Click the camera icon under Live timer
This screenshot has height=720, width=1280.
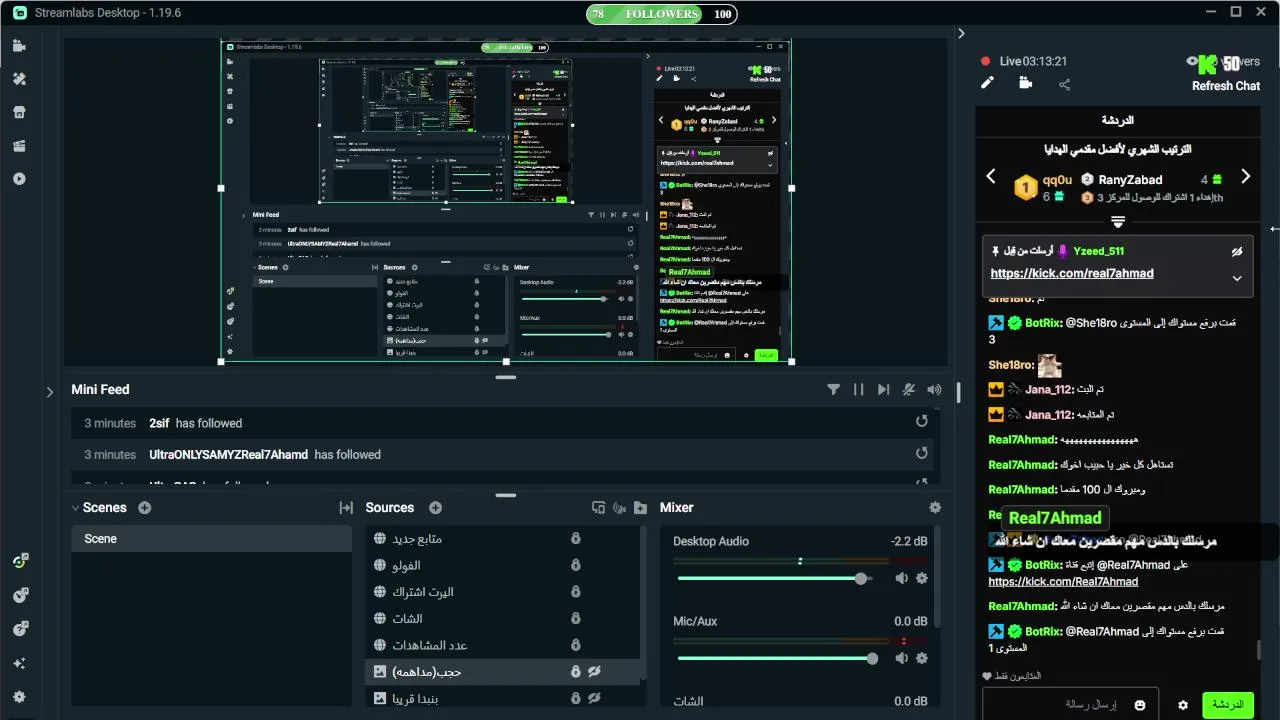point(1026,83)
